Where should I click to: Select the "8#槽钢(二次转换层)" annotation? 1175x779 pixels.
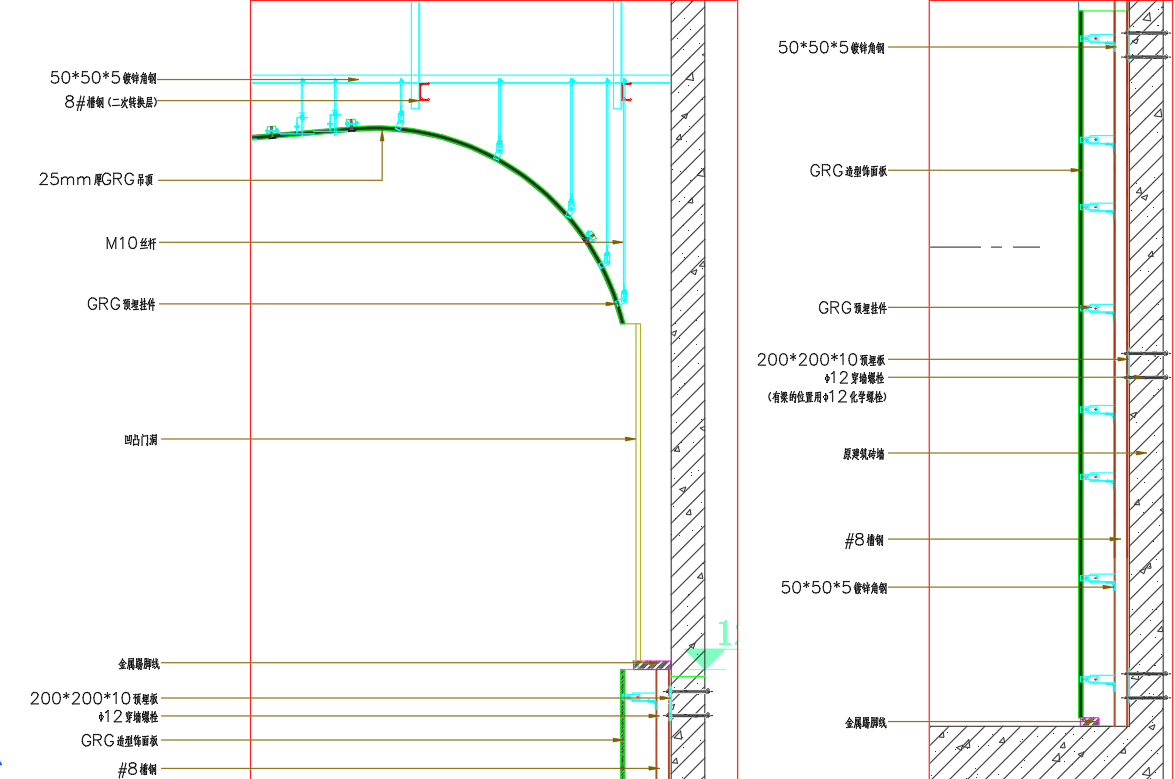tap(110, 101)
